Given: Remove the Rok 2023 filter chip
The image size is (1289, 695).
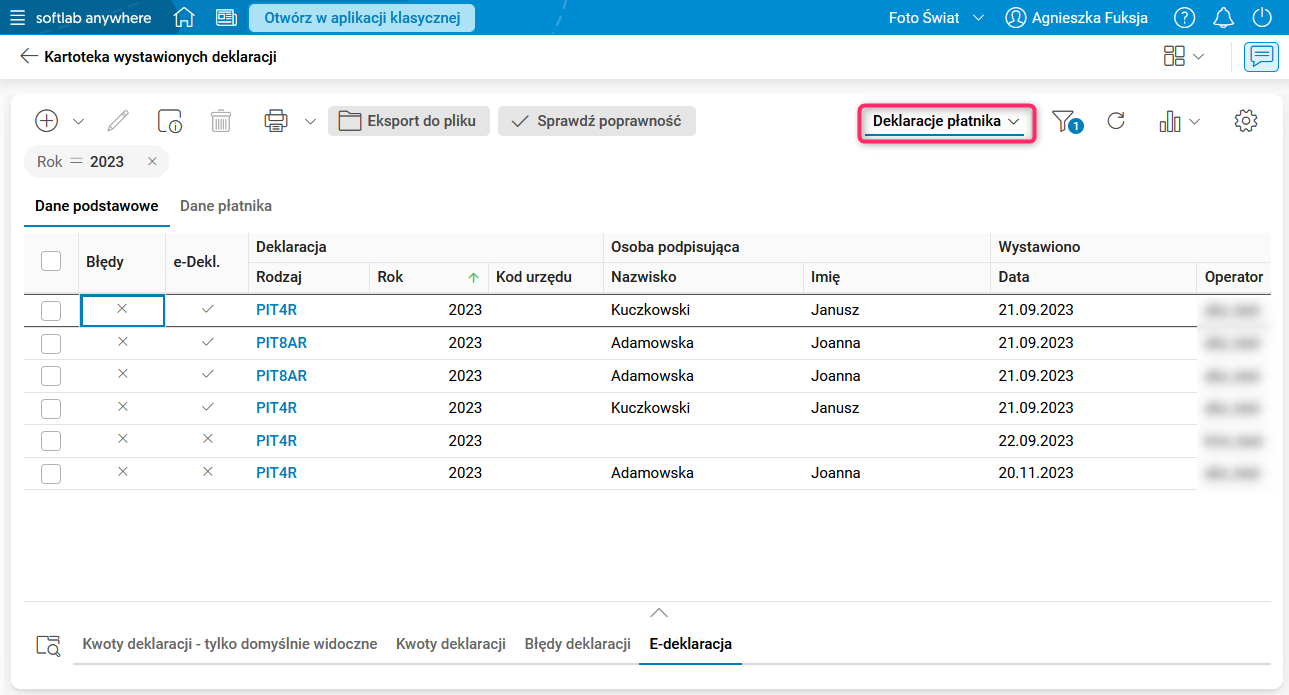Looking at the screenshot, I should tap(152, 162).
